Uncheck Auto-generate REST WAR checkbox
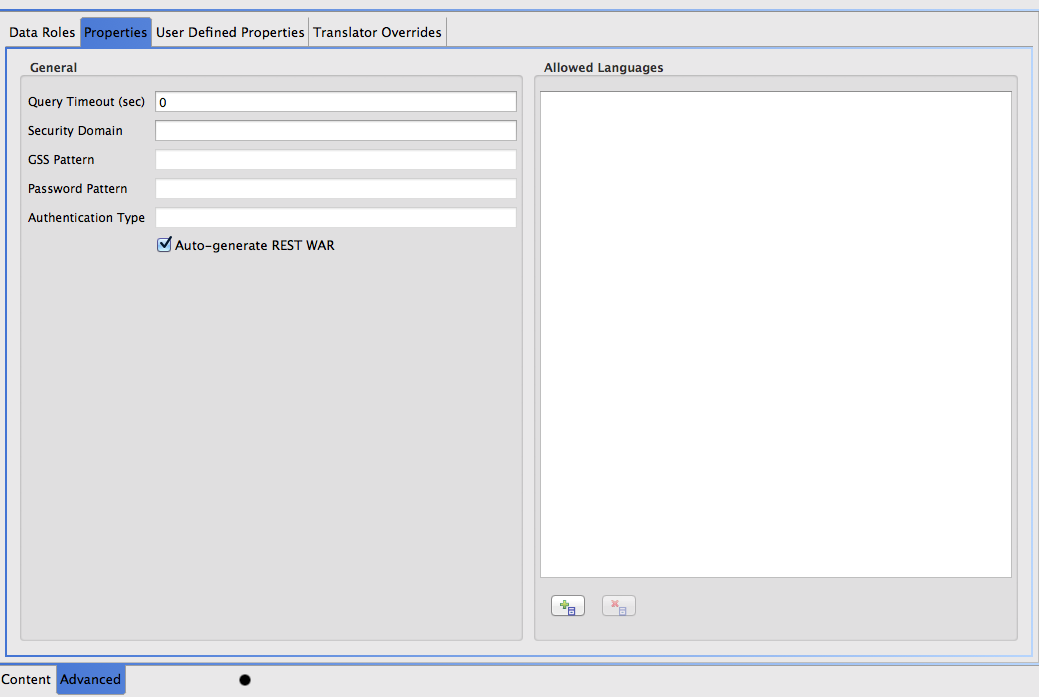 (x=164, y=244)
